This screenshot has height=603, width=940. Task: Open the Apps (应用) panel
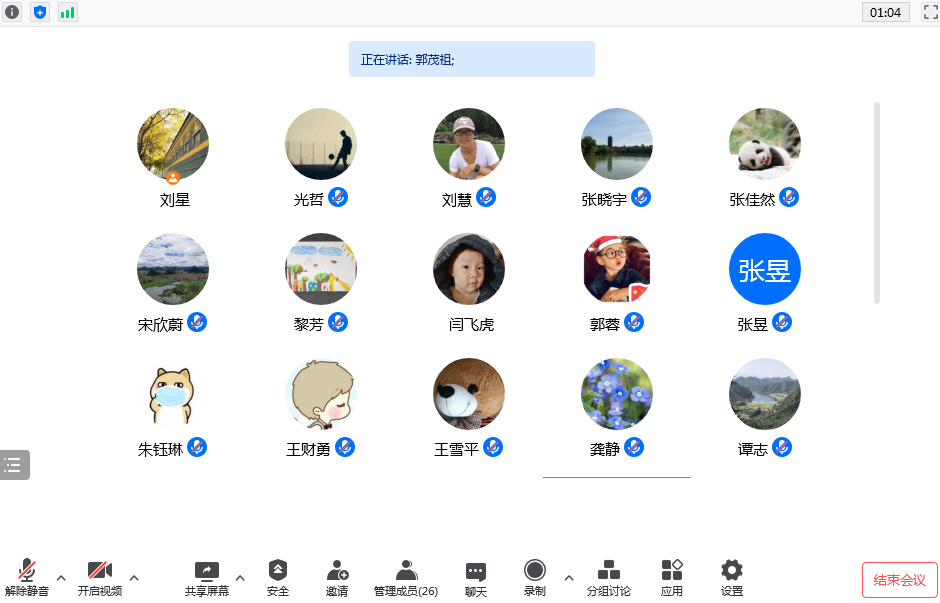pyautogui.click(x=672, y=578)
